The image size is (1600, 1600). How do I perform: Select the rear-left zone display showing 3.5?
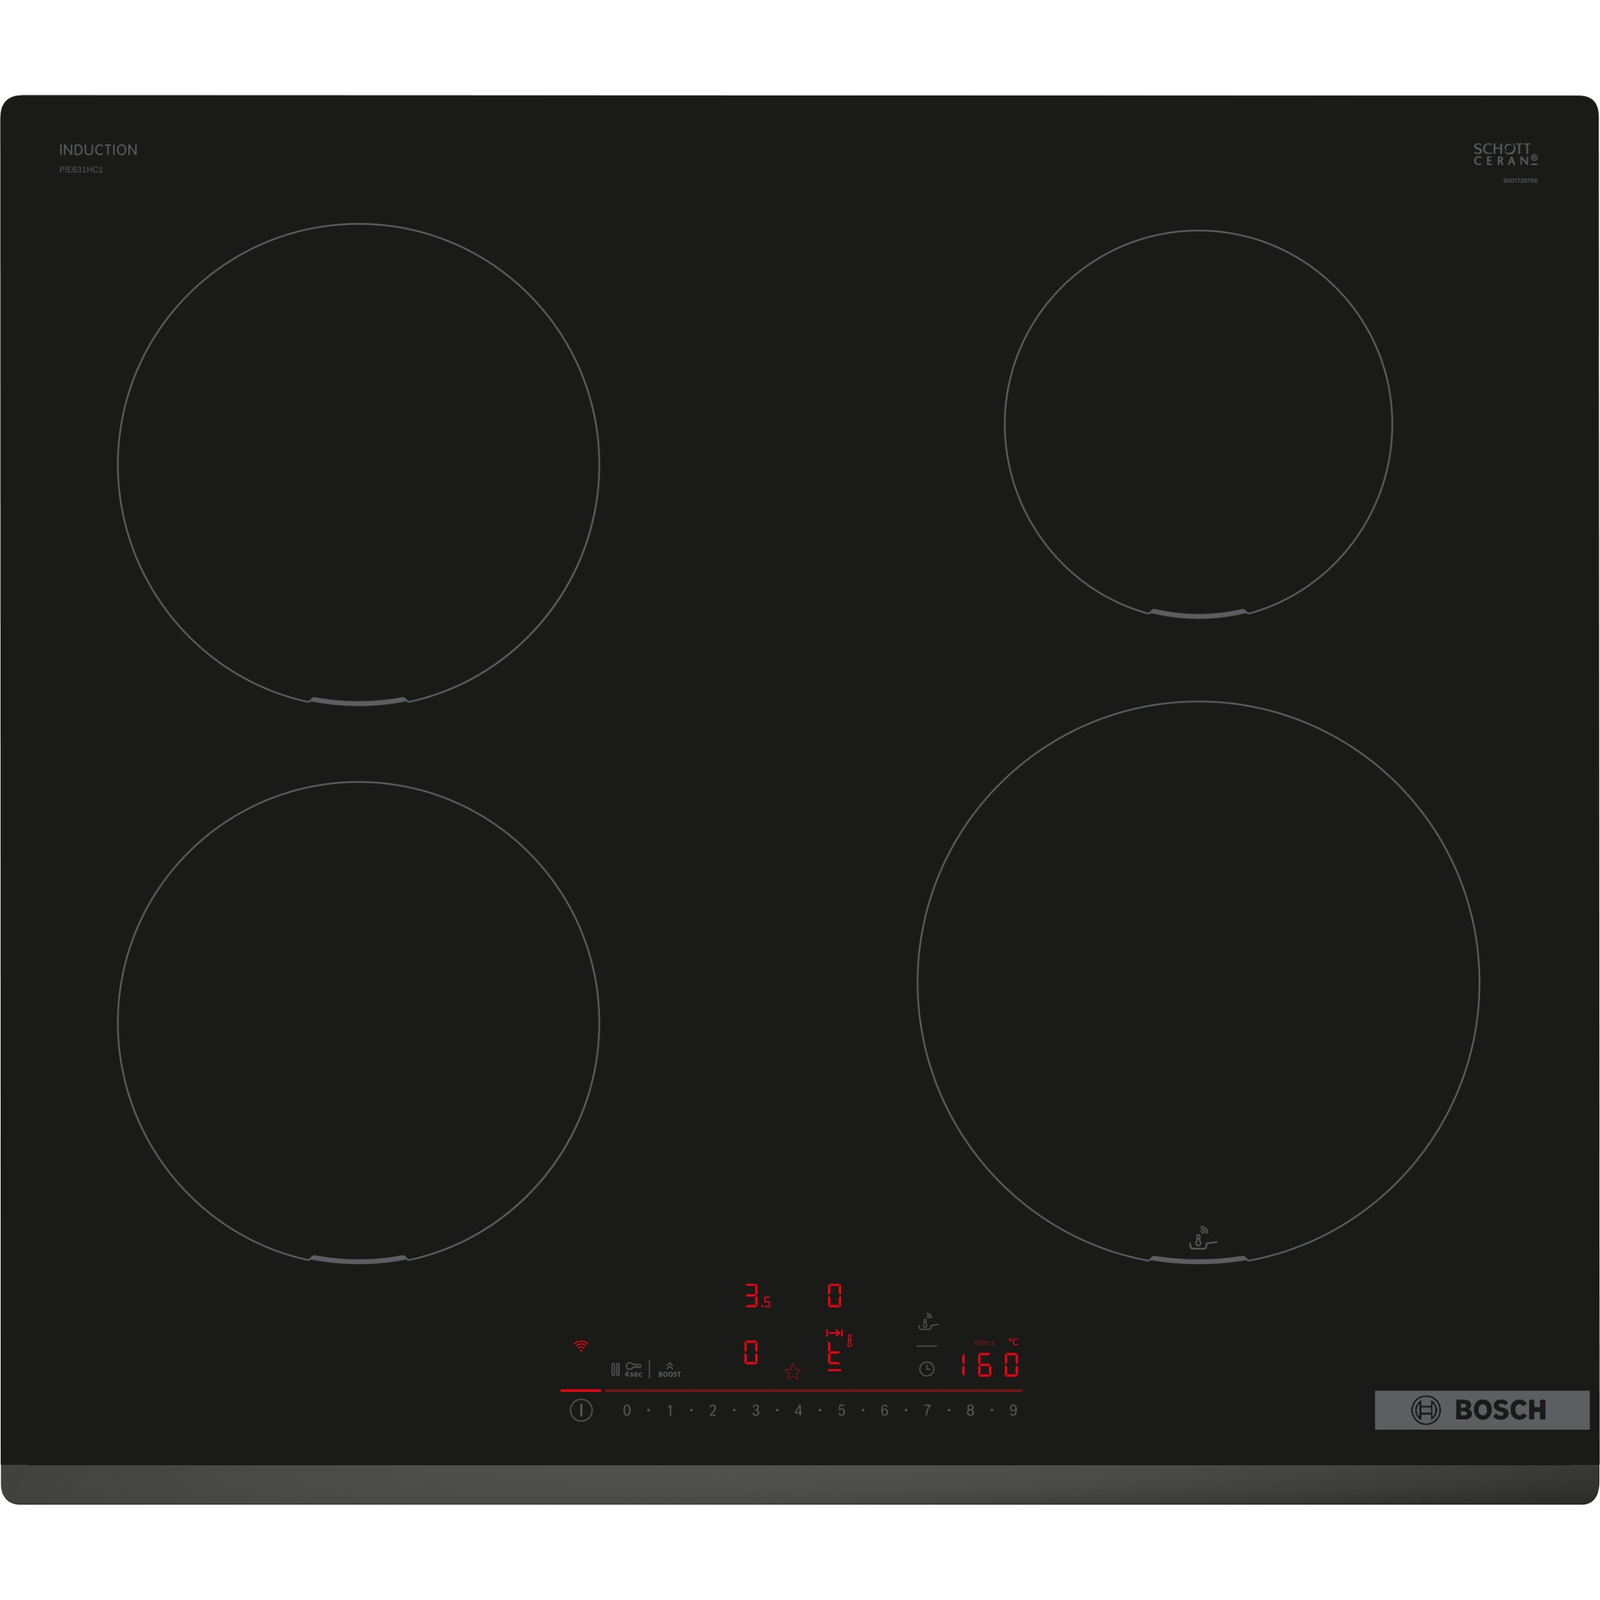[x=757, y=1297]
